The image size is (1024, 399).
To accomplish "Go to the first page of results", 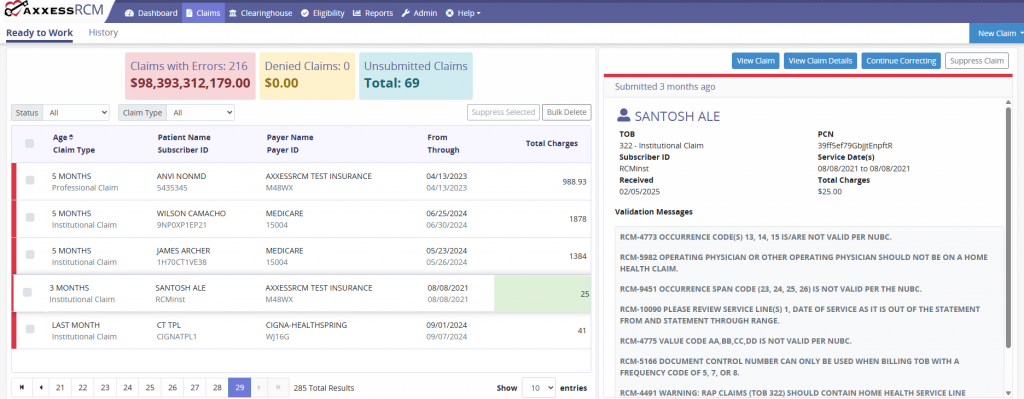I will (22, 387).
